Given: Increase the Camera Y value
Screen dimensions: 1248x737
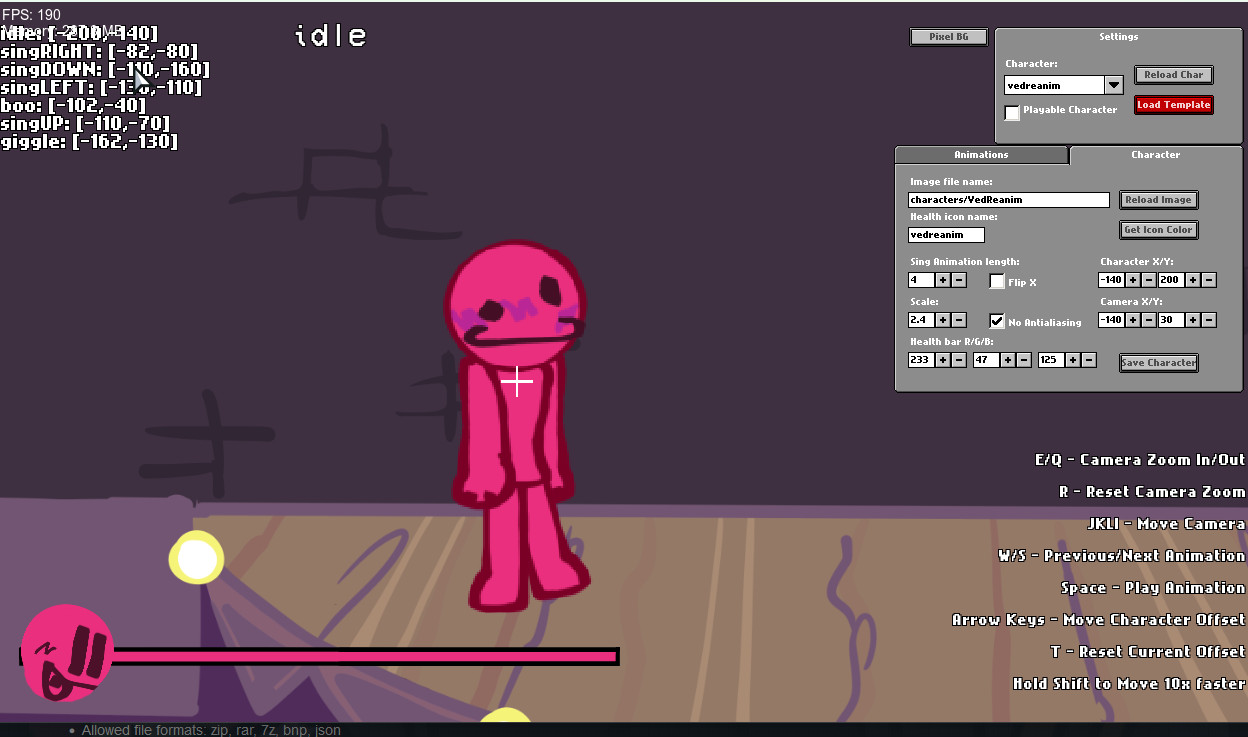Looking at the screenshot, I should click(x=1192, y=320).
